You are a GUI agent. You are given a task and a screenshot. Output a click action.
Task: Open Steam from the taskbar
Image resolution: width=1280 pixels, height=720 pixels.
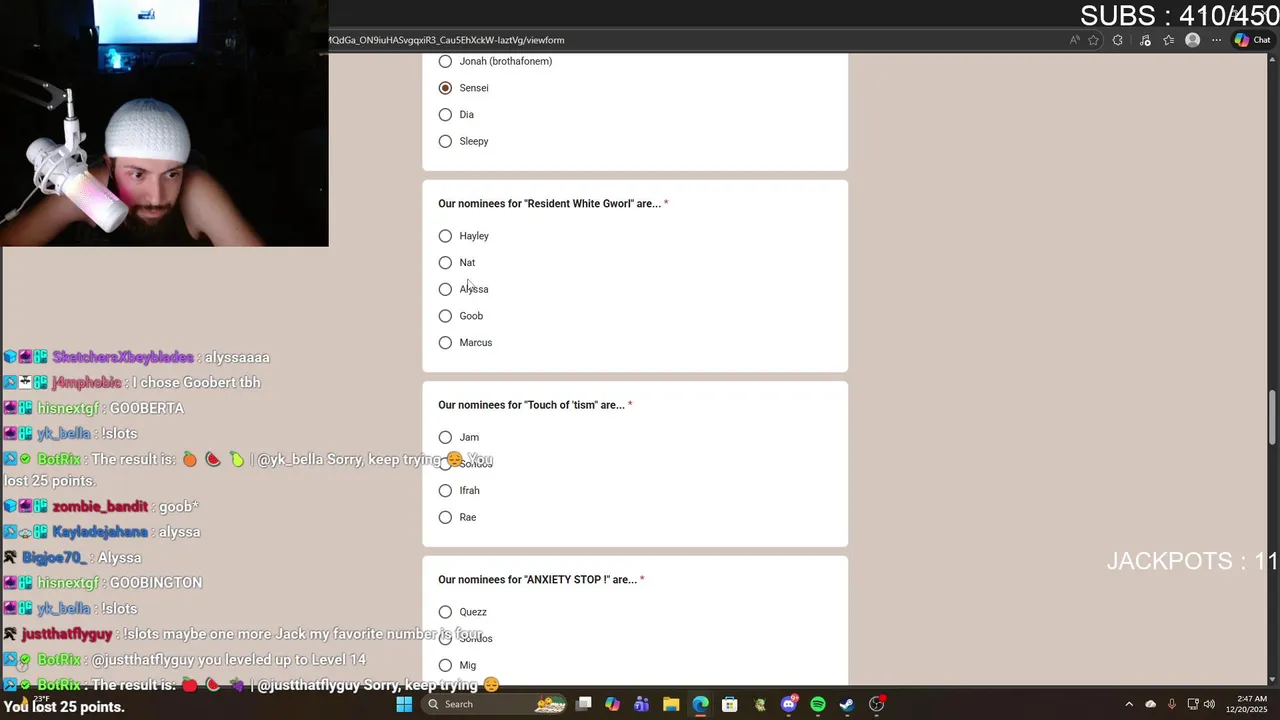[x=847, y=704]
